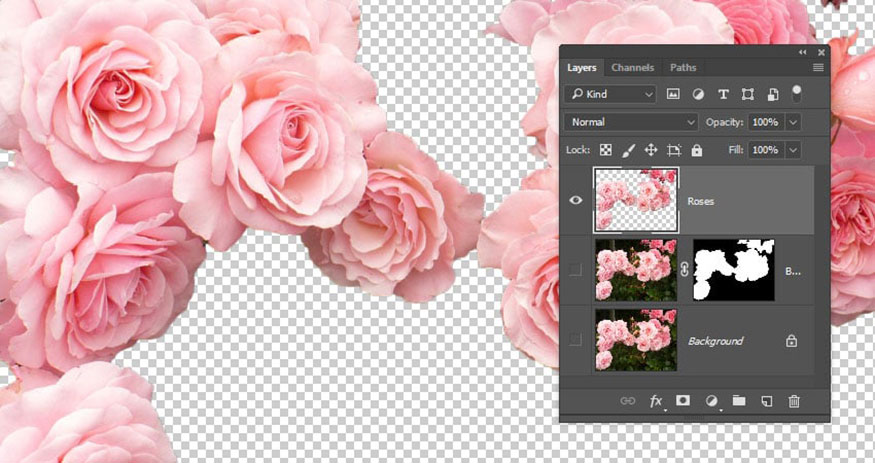Open the Fill slider dropdown arrow

(x=793, y=150)
